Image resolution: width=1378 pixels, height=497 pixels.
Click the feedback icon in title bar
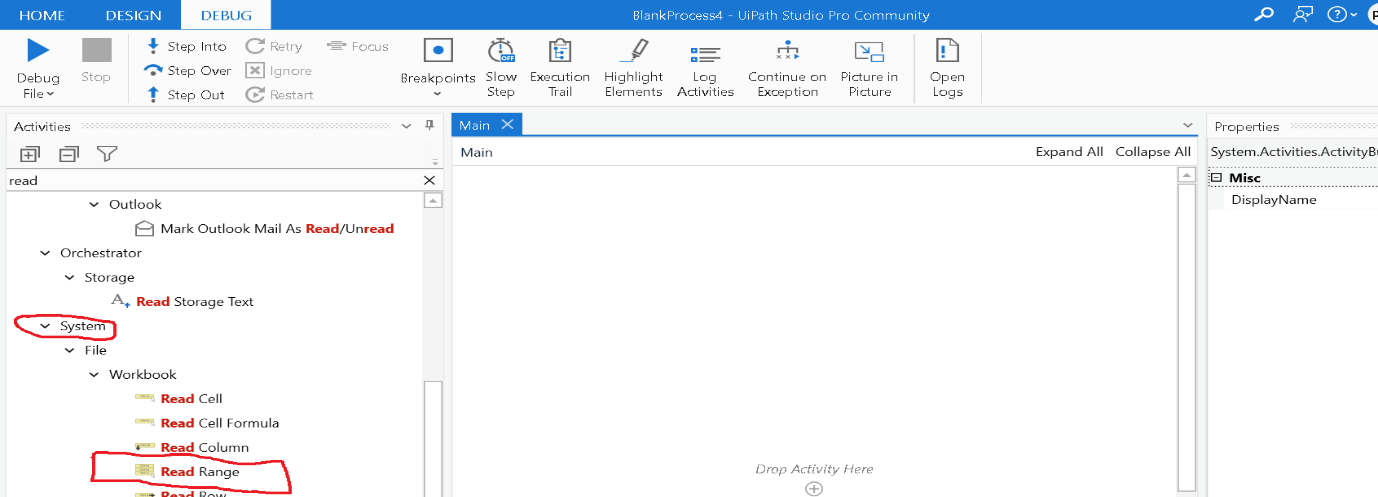1302,14
